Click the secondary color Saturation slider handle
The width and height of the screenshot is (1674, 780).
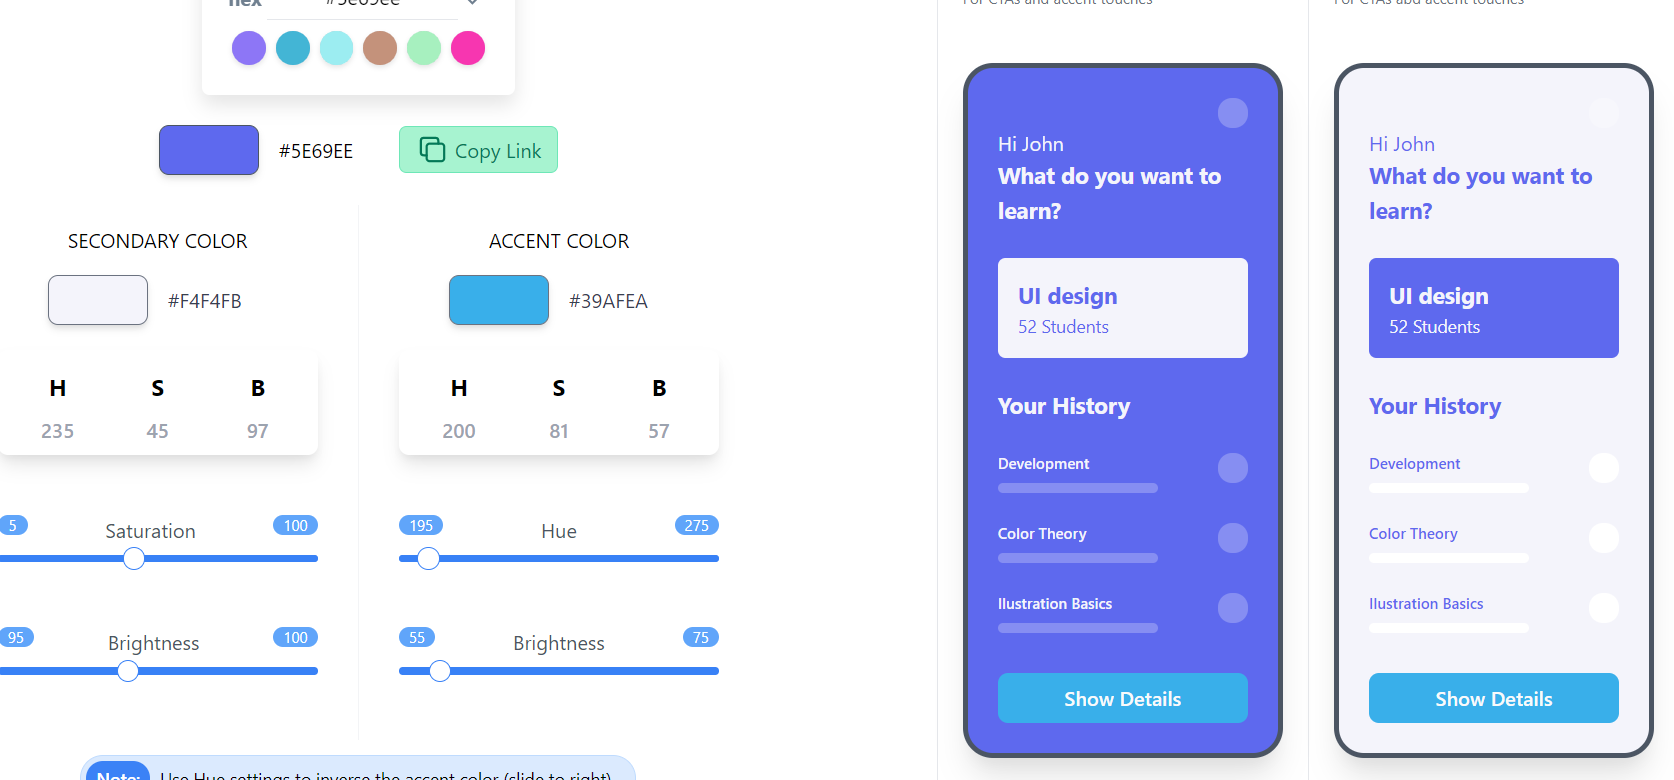coord(134,559)
